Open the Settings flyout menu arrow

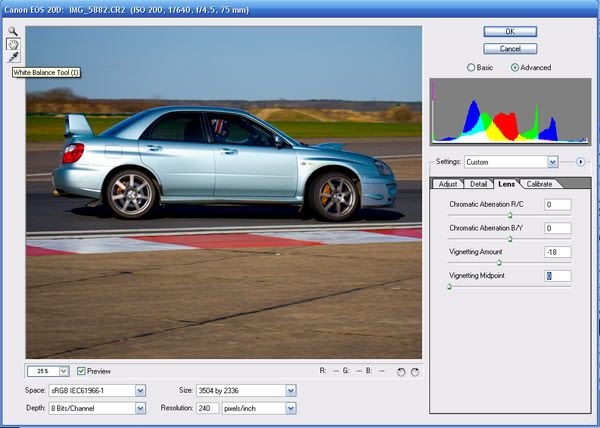tap(579, 161)
